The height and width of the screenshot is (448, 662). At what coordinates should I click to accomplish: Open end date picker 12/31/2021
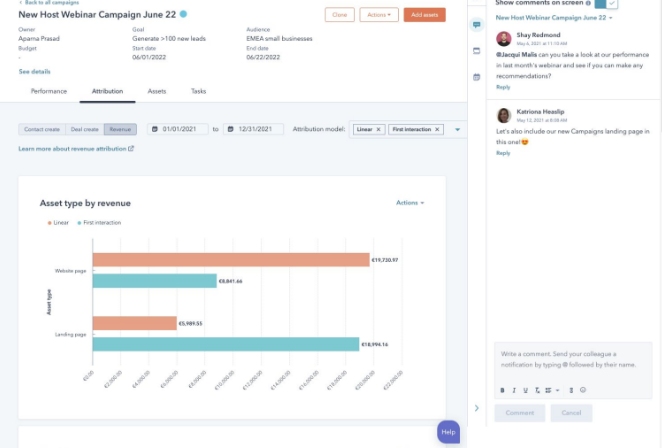point(254,129)
